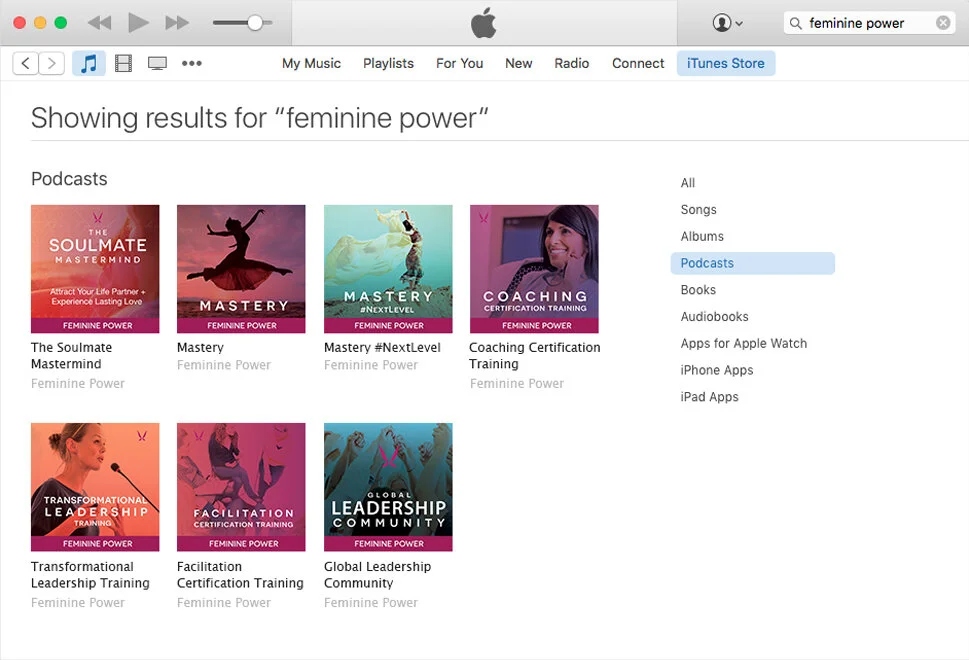Click Feminine Power author under Global Leadership Community
969x660 pixels.
click(371, 603)
